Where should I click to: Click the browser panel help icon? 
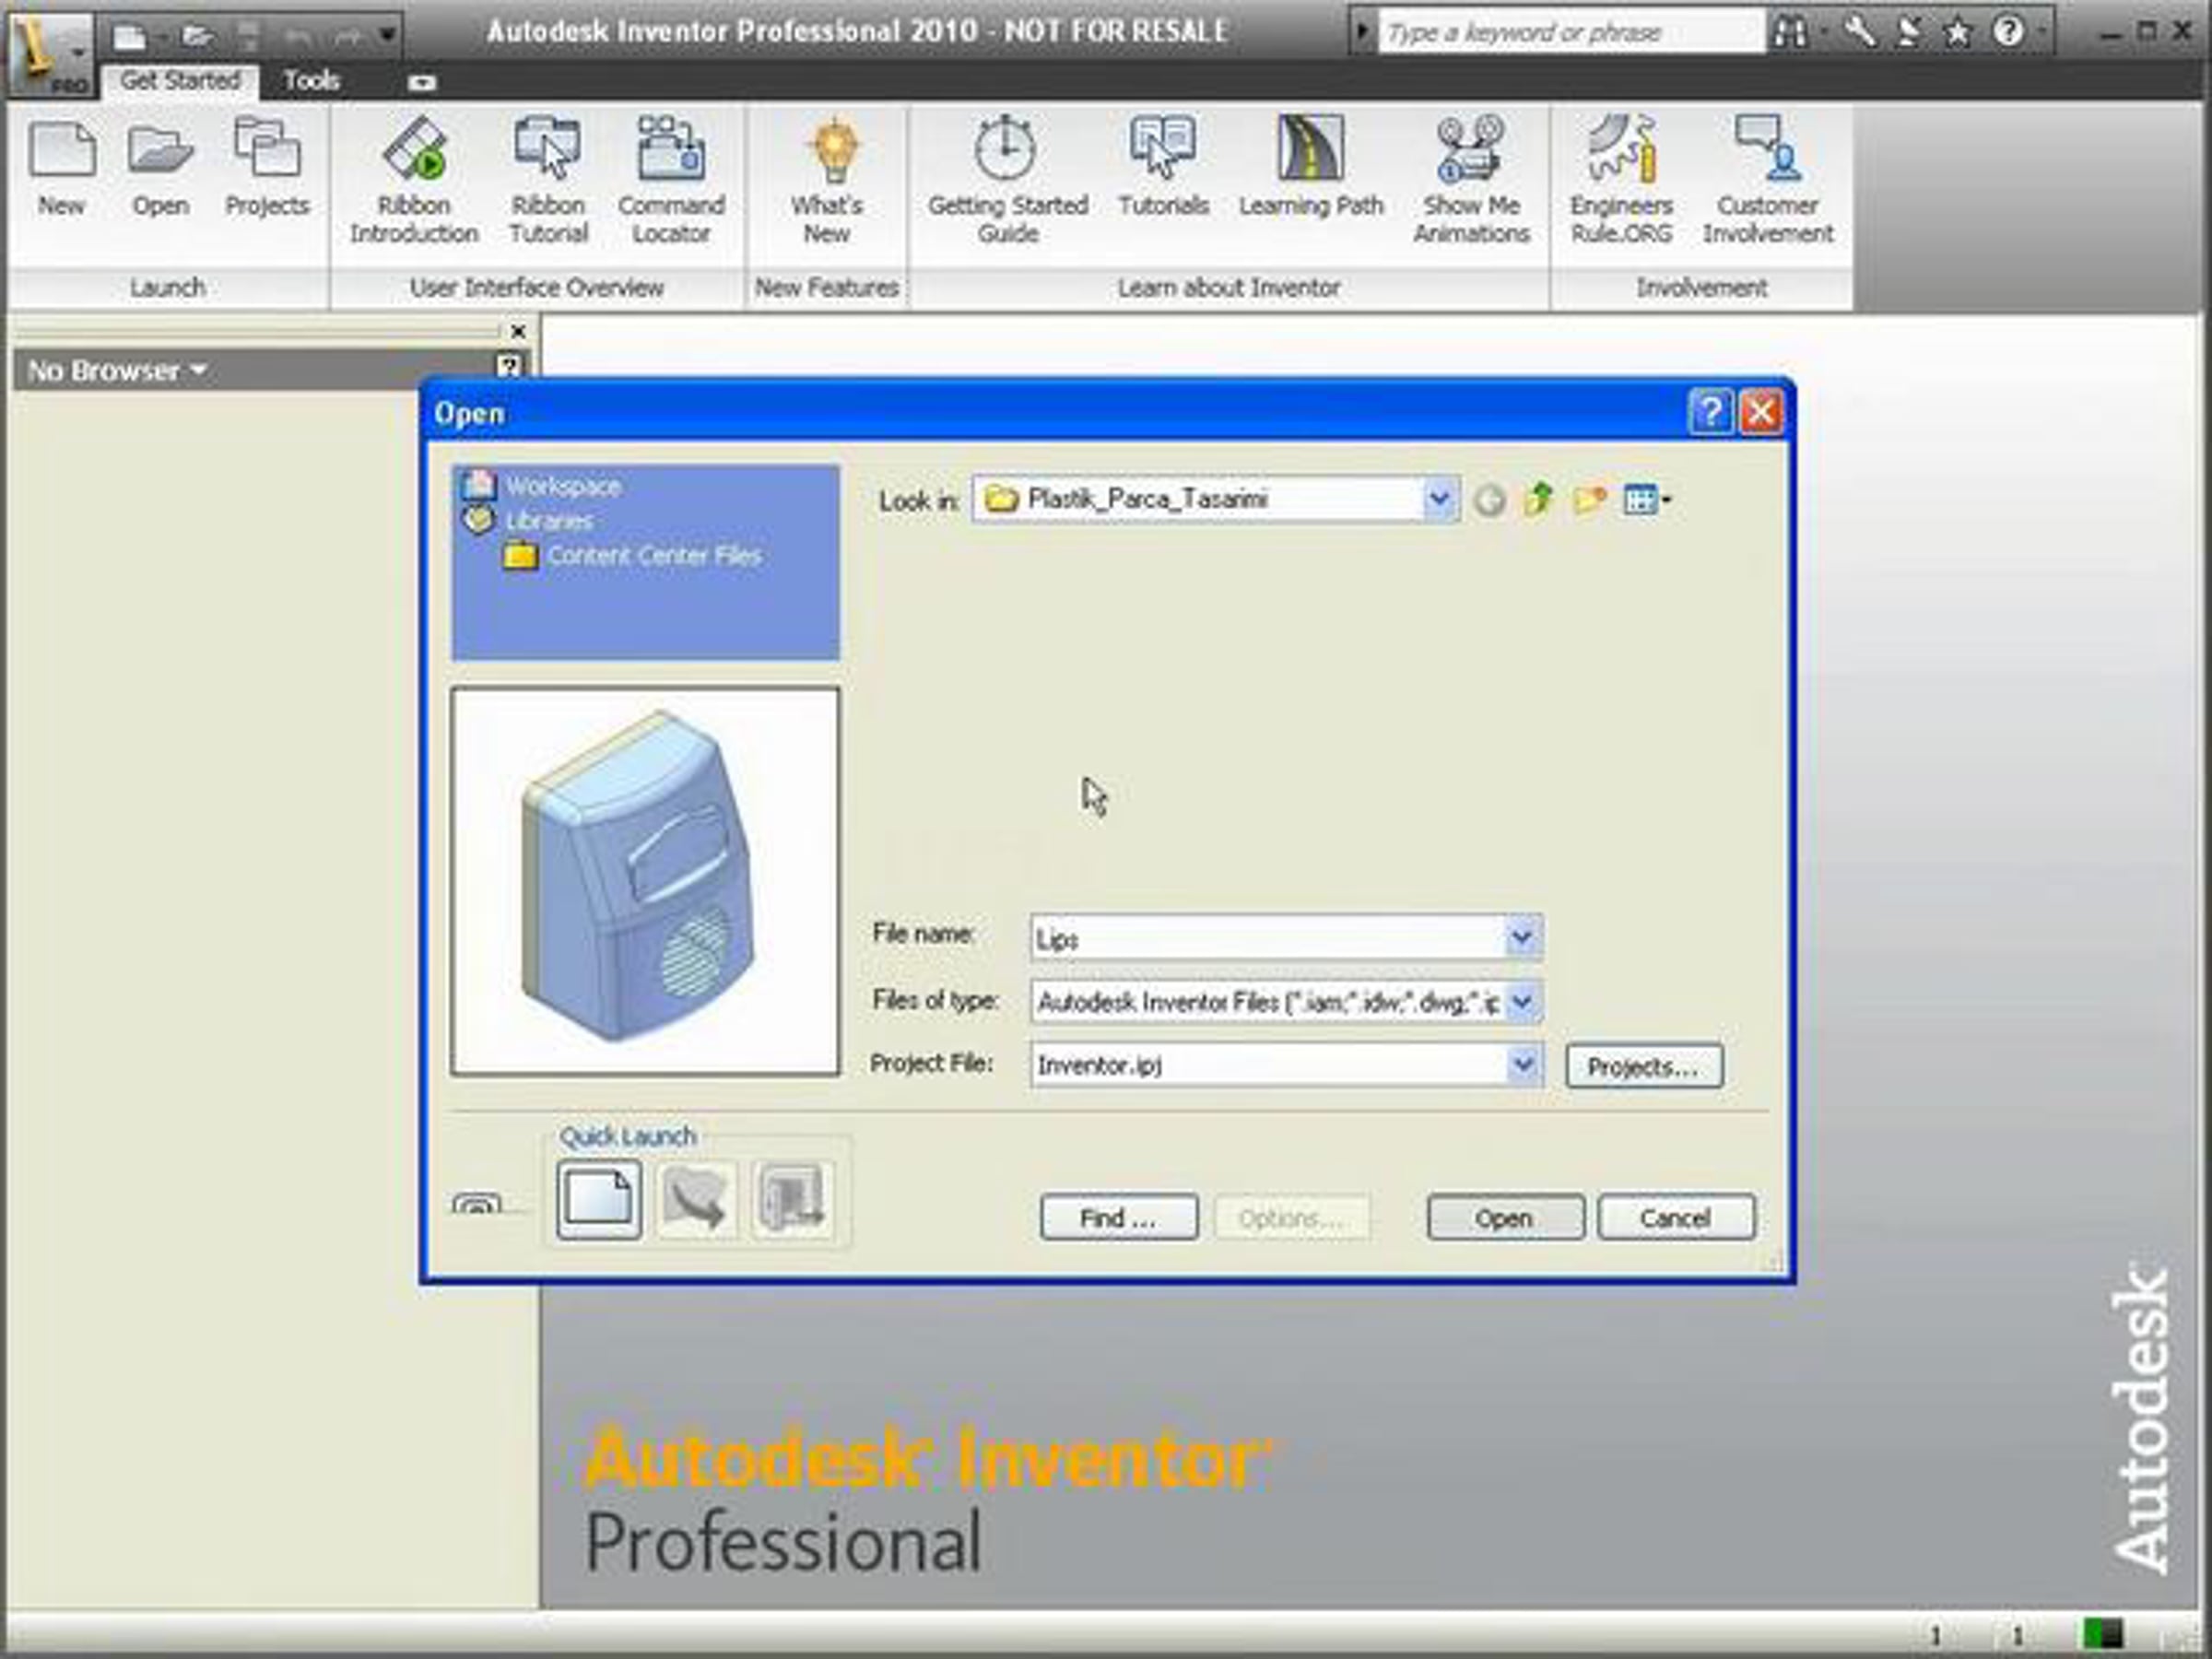[x=509, y=366]
